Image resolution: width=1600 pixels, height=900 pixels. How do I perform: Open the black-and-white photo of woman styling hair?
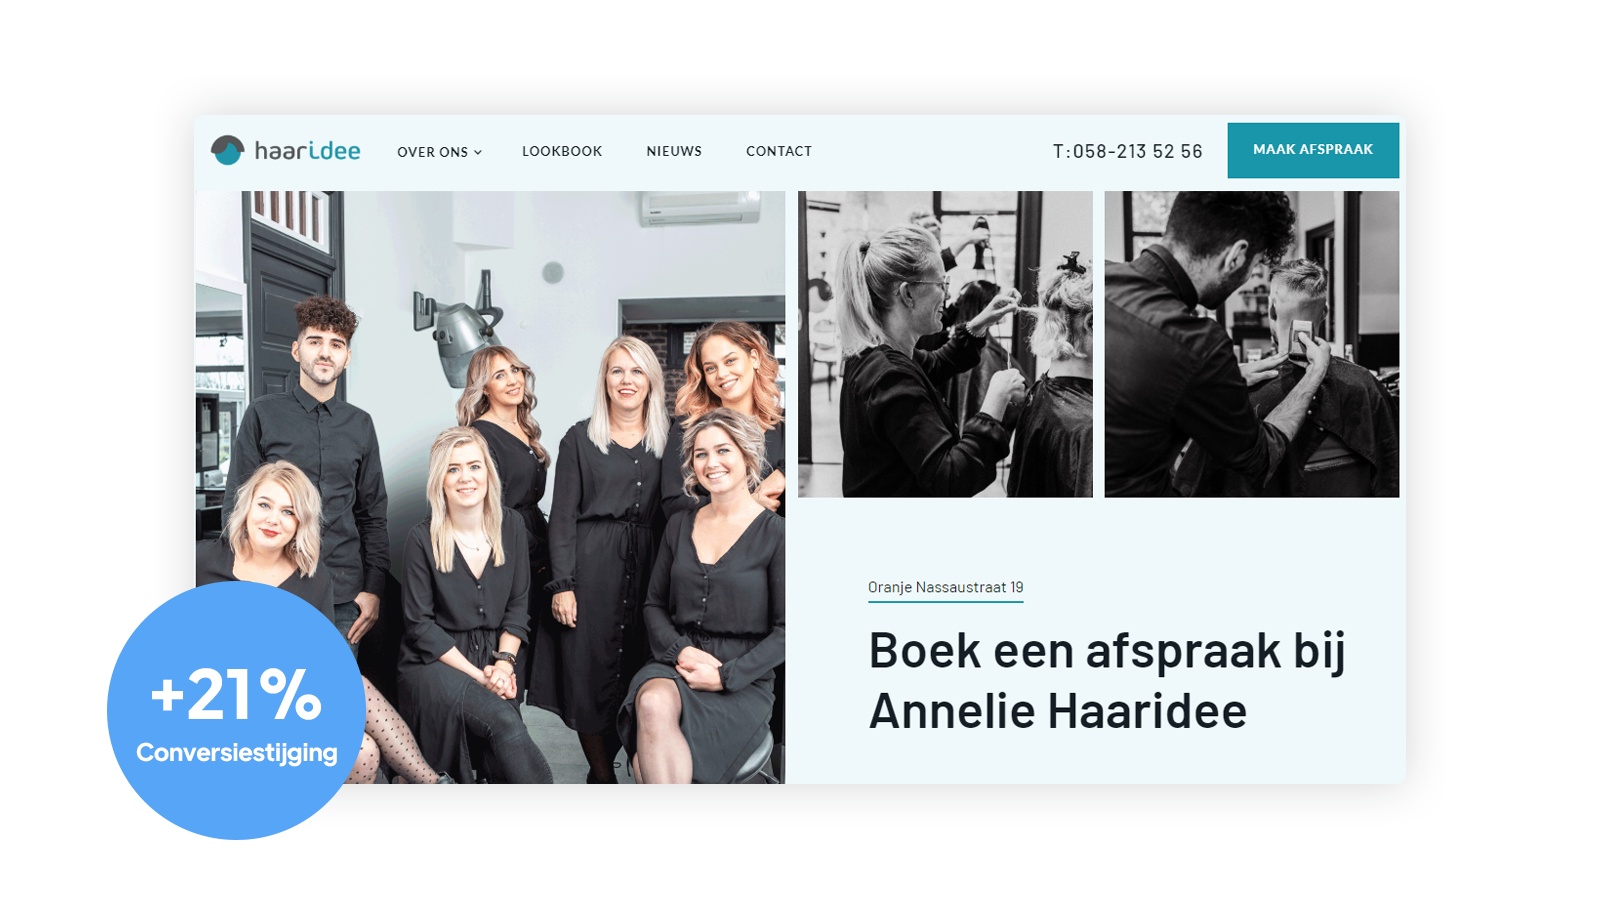[945, 344]
